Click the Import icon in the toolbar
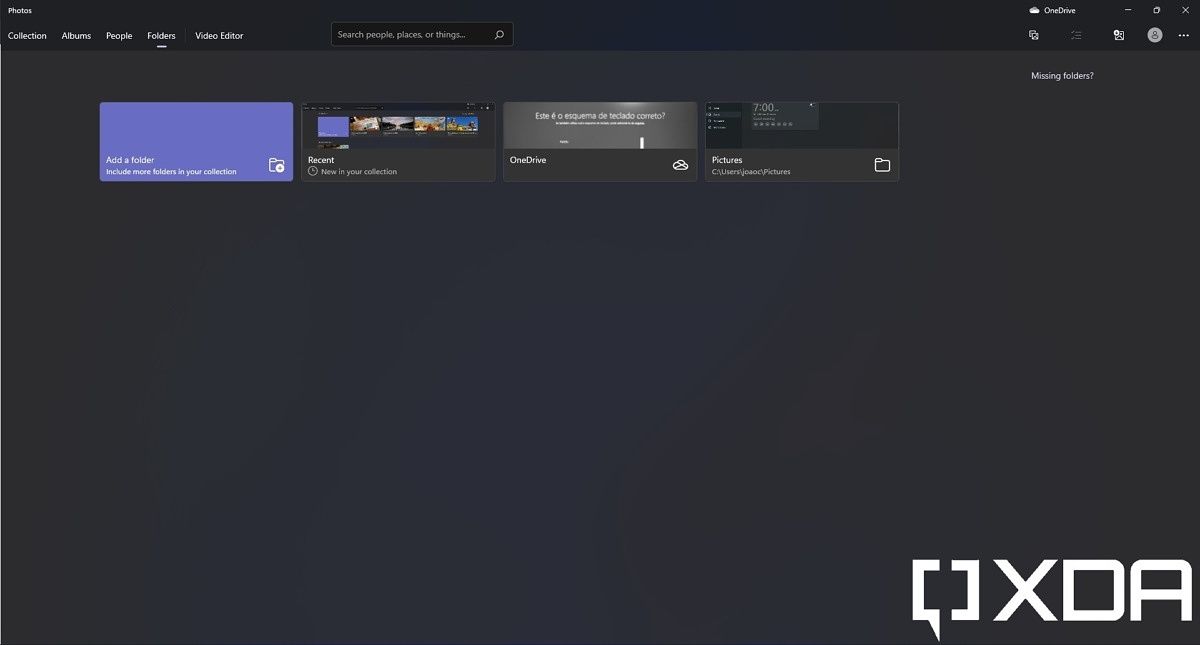Viewport: 1200px width, 645px height. click(x=1033, y=35)
